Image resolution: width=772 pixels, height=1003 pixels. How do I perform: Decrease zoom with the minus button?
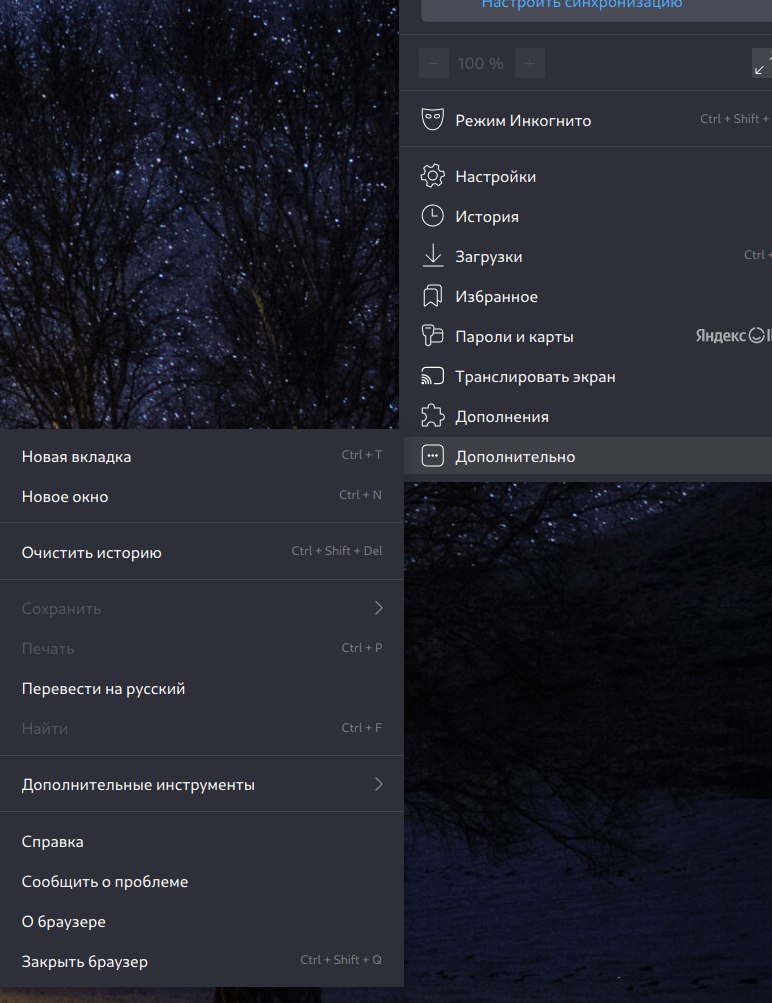434,63
